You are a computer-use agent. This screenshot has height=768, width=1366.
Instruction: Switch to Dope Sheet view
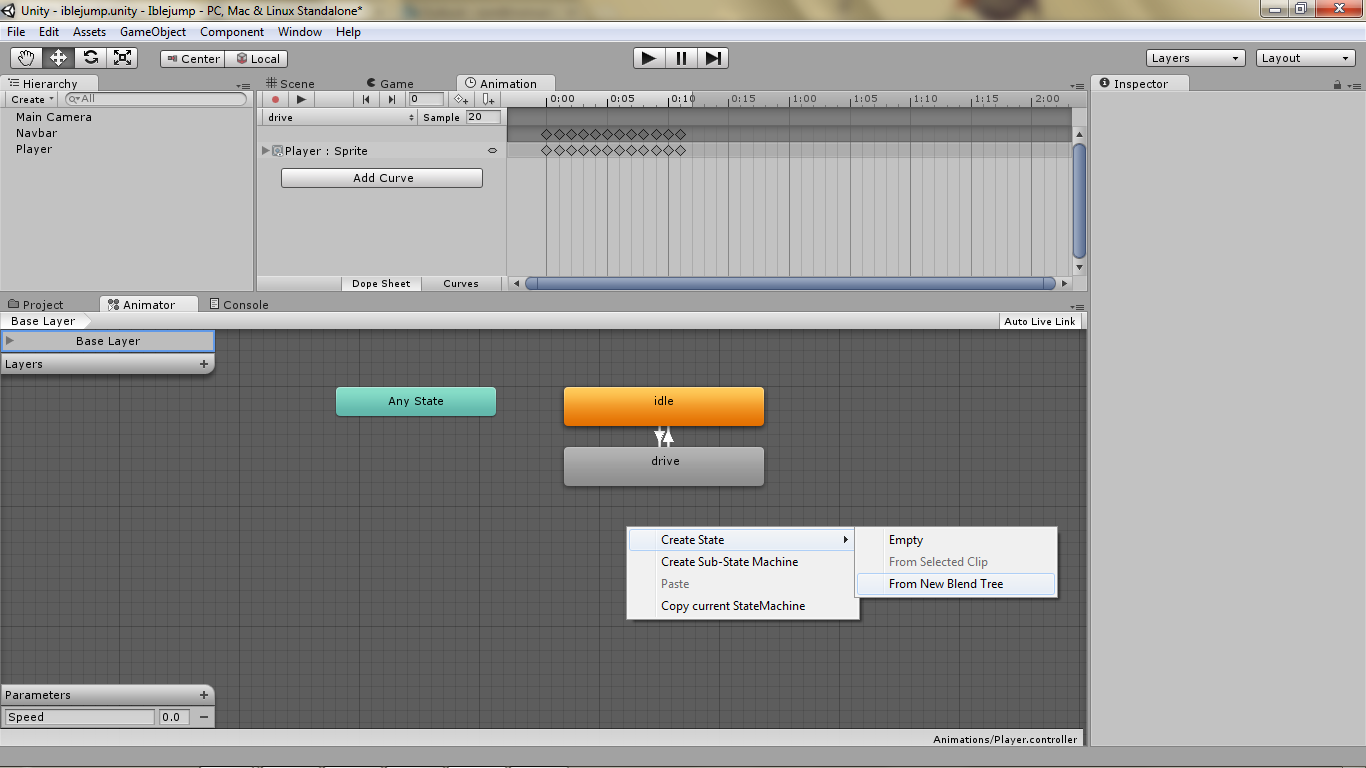(x=381, y=284)
